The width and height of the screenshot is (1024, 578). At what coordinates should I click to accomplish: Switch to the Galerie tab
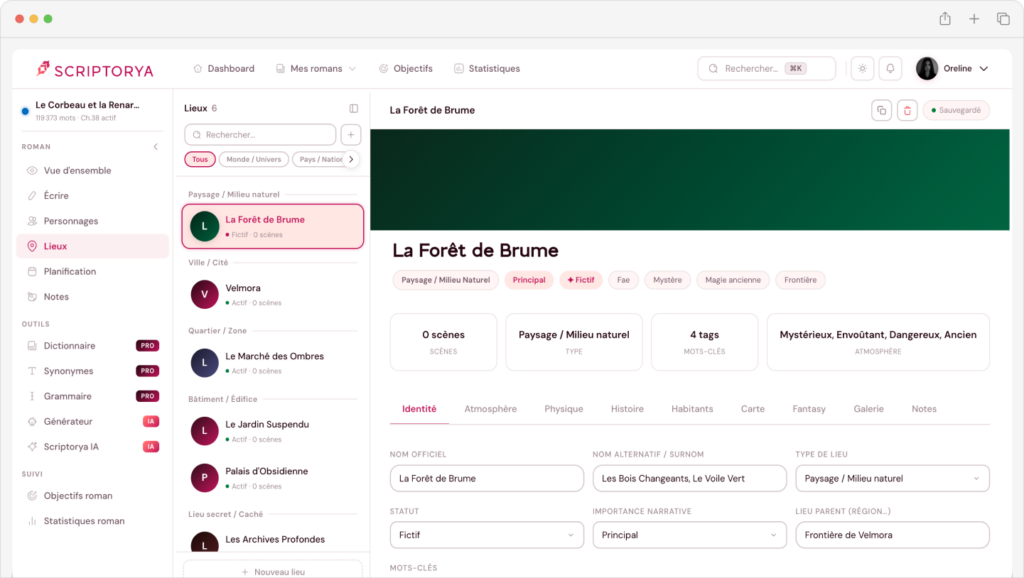pos(869,409)
